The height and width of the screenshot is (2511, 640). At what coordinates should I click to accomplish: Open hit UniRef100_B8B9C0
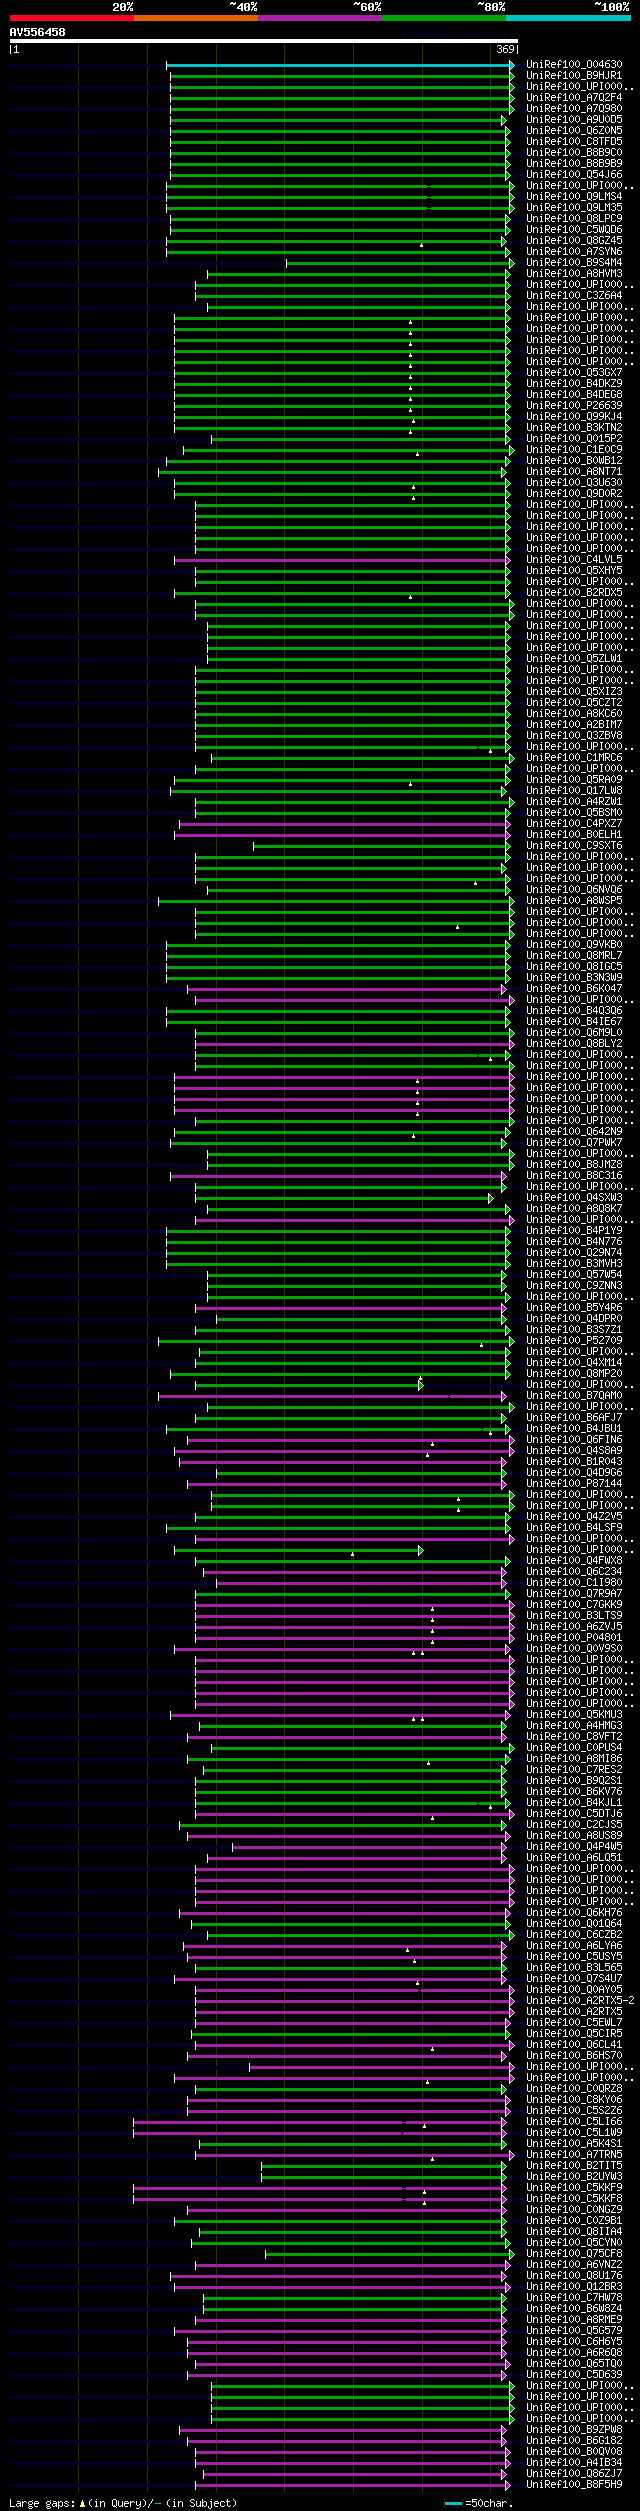[574, 153]
